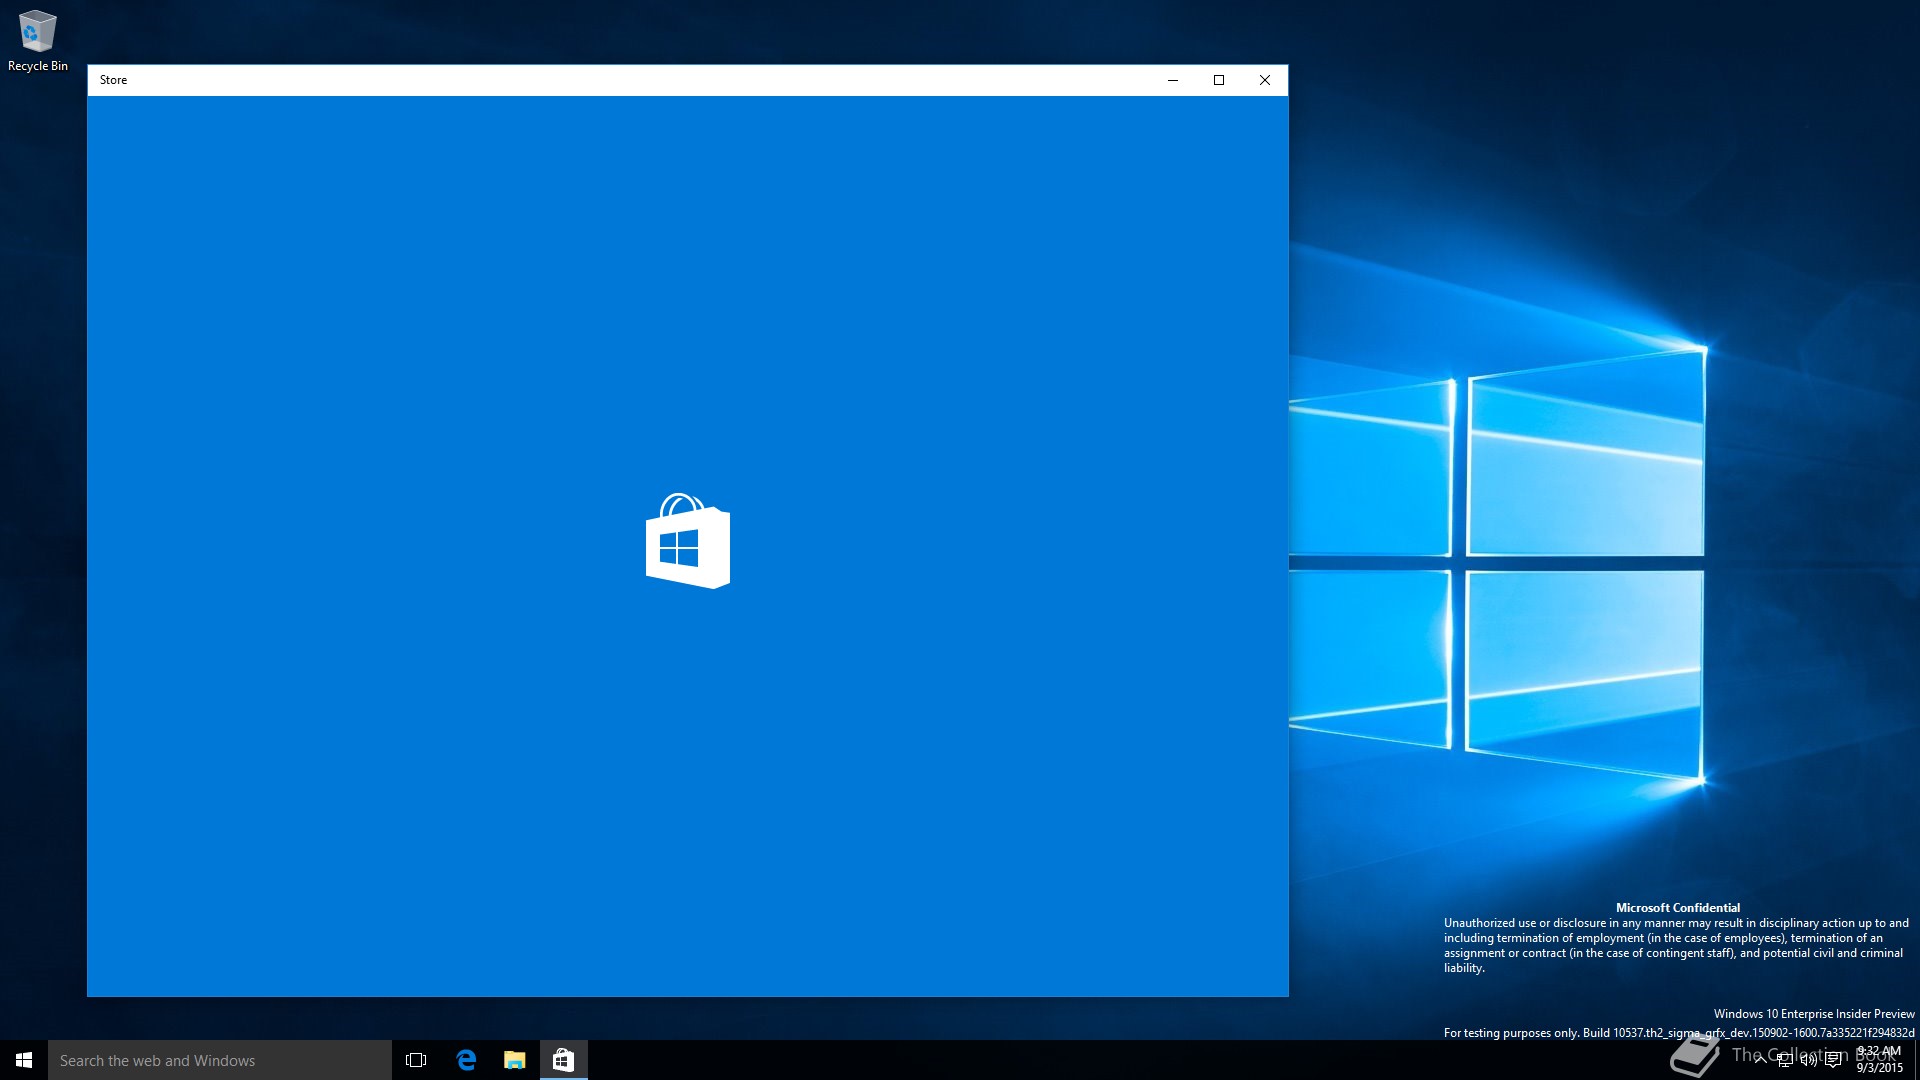Open the Action Center notifications icon

[x=1833, y=1060]
